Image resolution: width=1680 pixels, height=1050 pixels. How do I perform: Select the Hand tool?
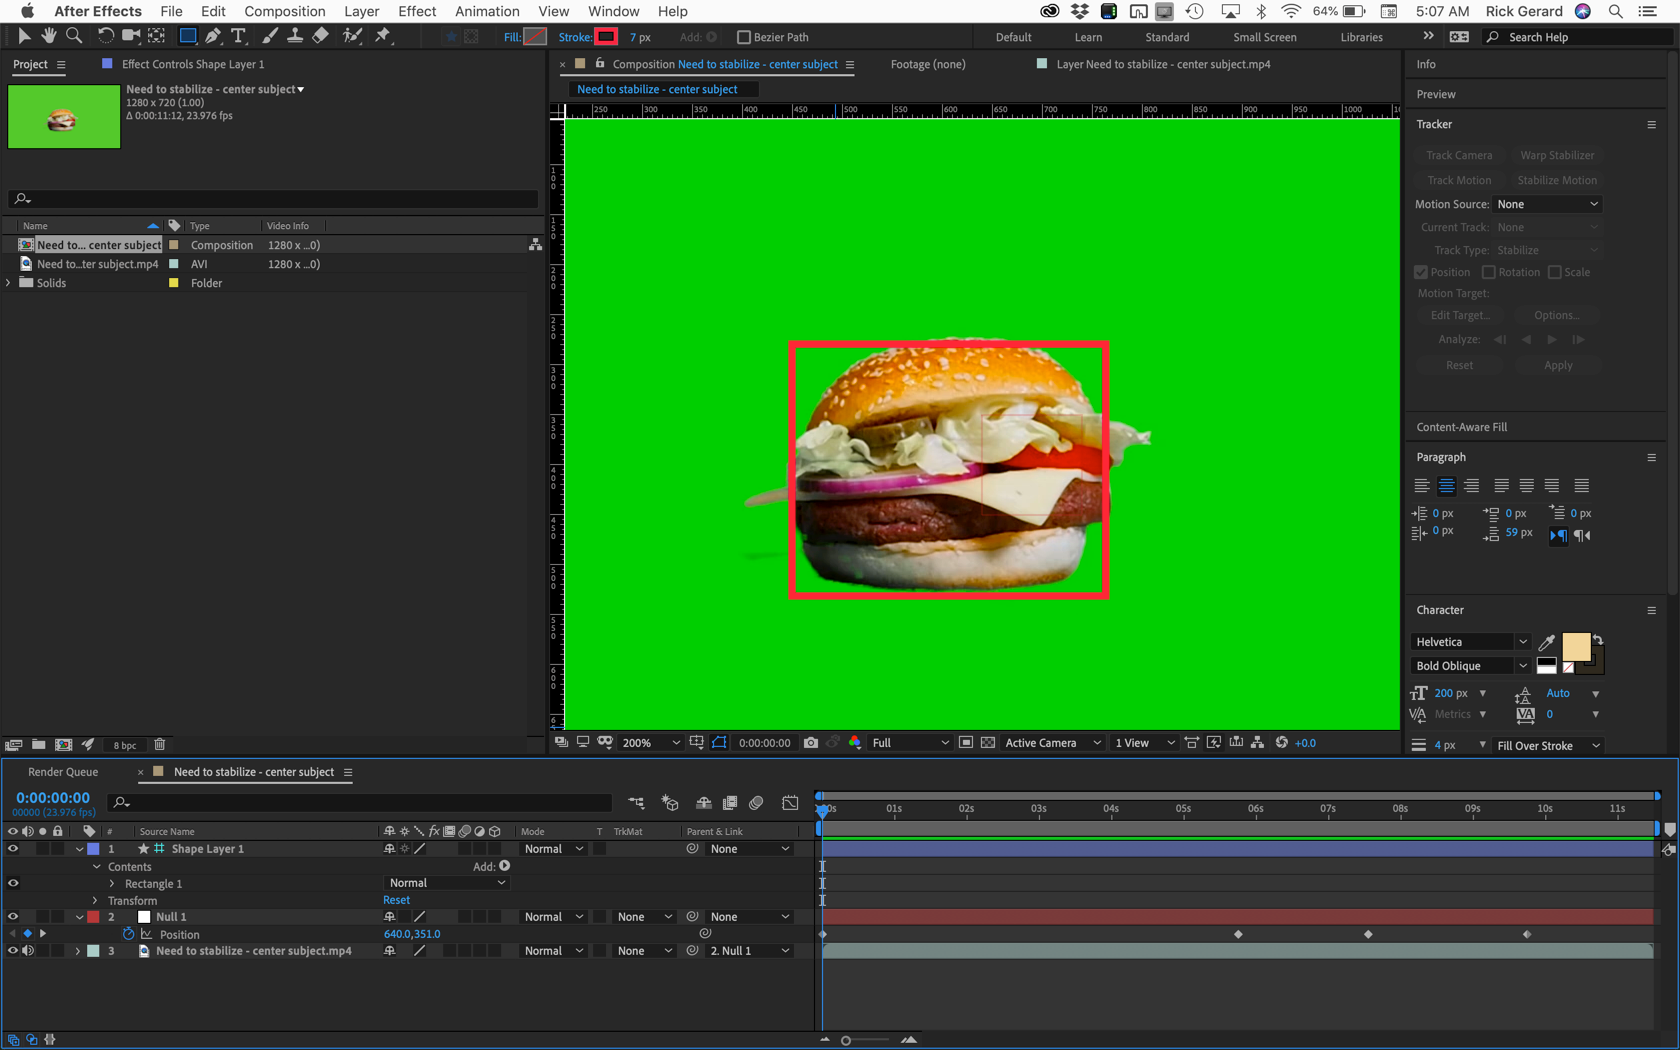point(48,36)
